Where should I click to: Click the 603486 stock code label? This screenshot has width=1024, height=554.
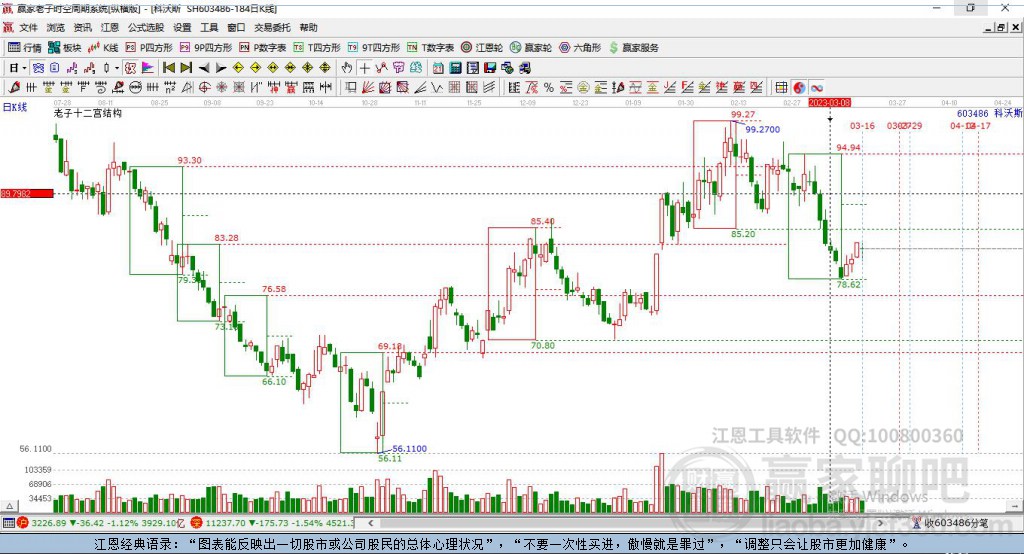pyautogui.click(x=972, y=114)
